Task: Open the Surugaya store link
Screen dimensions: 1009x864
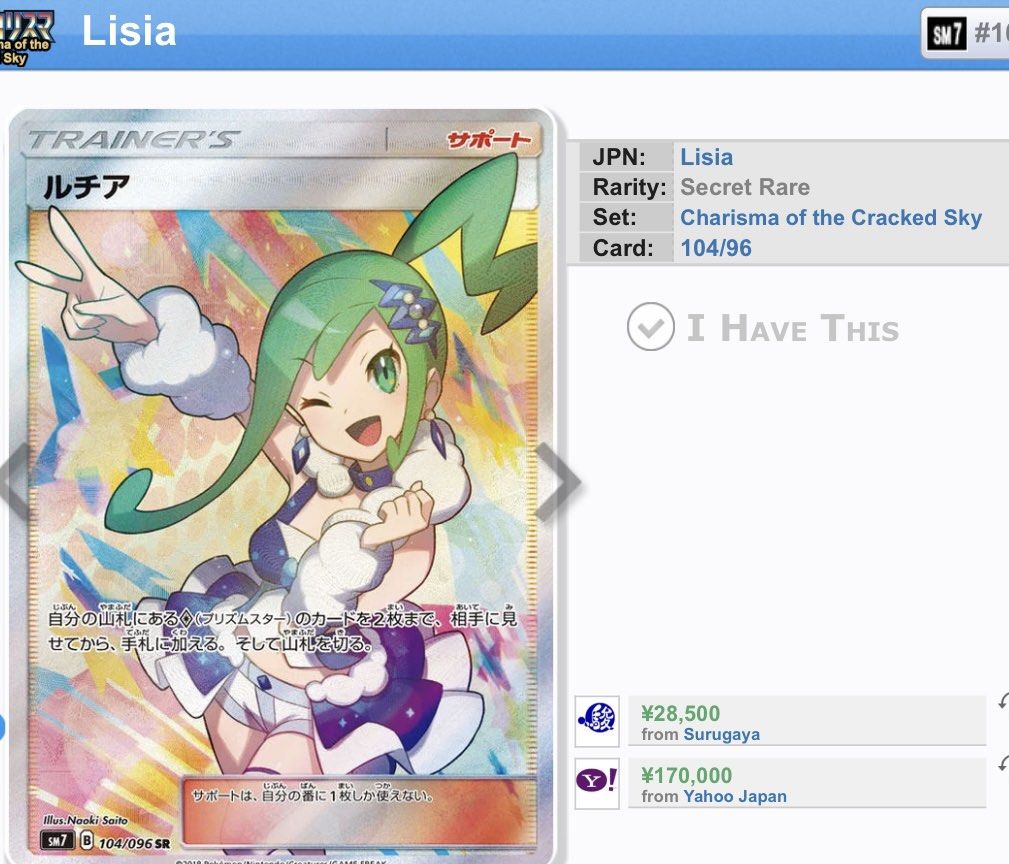Action: point(721,734)
